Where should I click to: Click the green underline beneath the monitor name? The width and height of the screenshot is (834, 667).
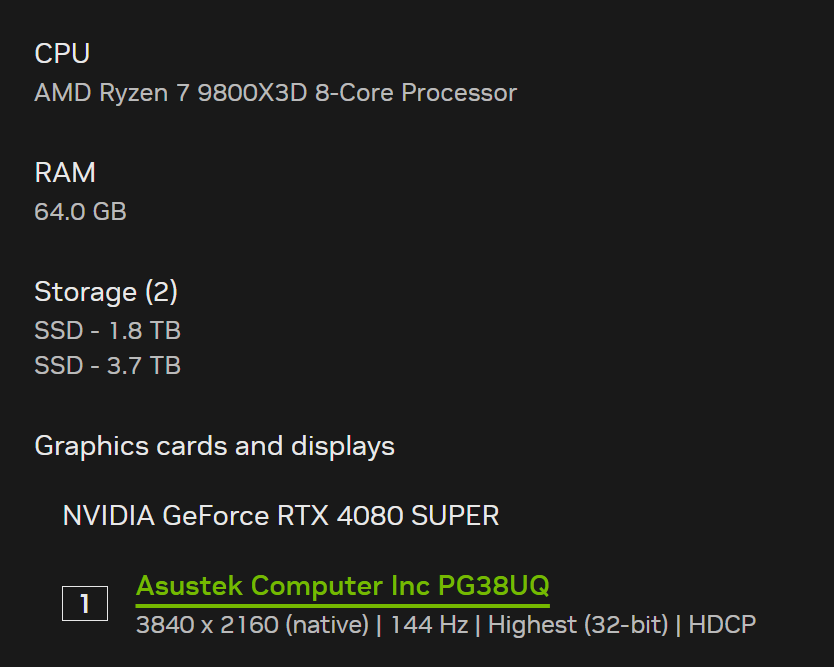click(342, 604)
